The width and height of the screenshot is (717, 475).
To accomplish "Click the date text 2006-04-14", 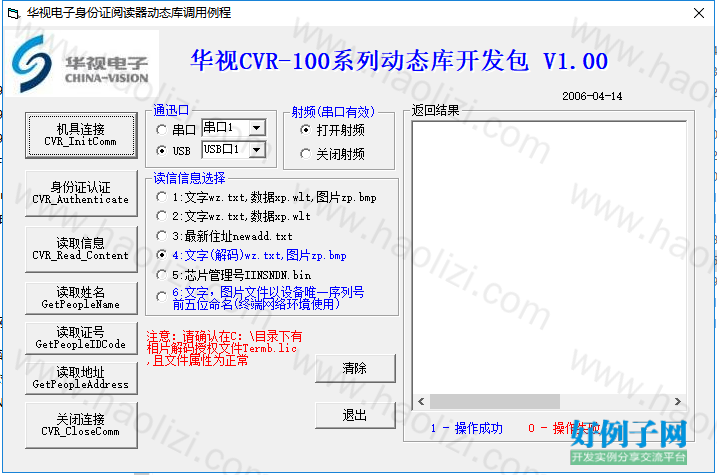I will tap(592, 96).
